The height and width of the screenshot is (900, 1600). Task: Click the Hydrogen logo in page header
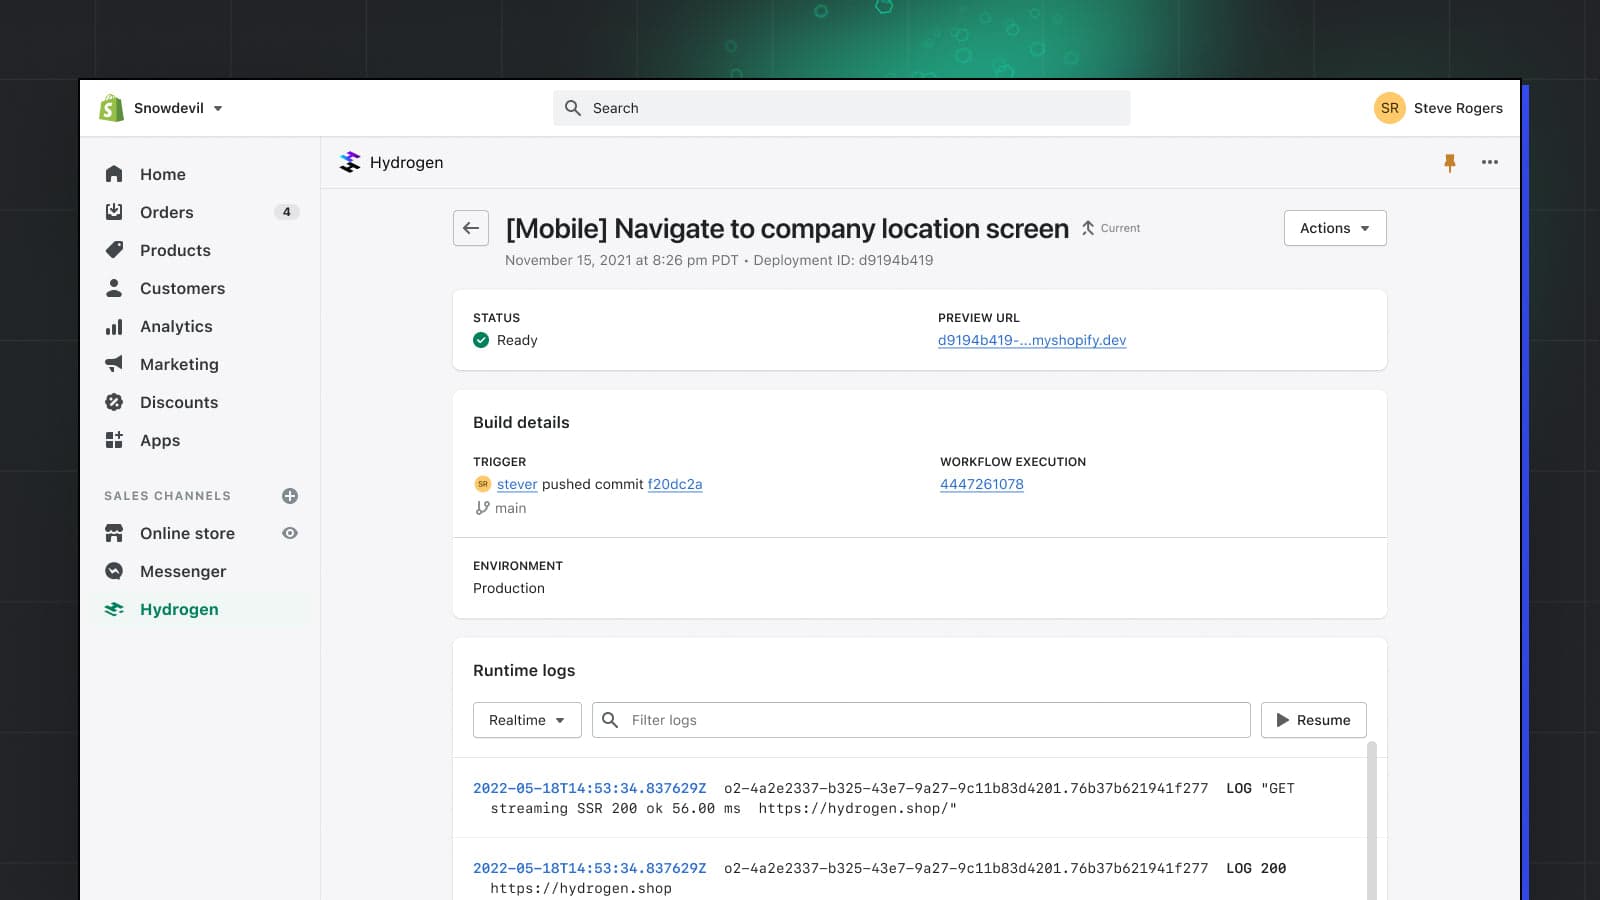(350, 162)
